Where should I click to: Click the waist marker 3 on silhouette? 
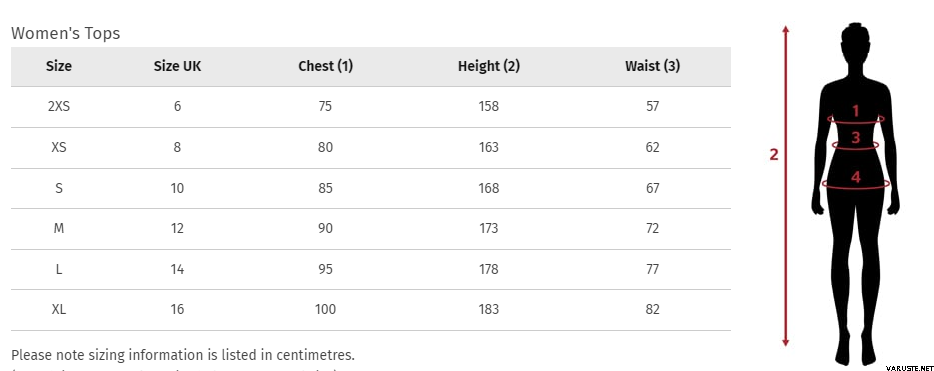[856, 138]
